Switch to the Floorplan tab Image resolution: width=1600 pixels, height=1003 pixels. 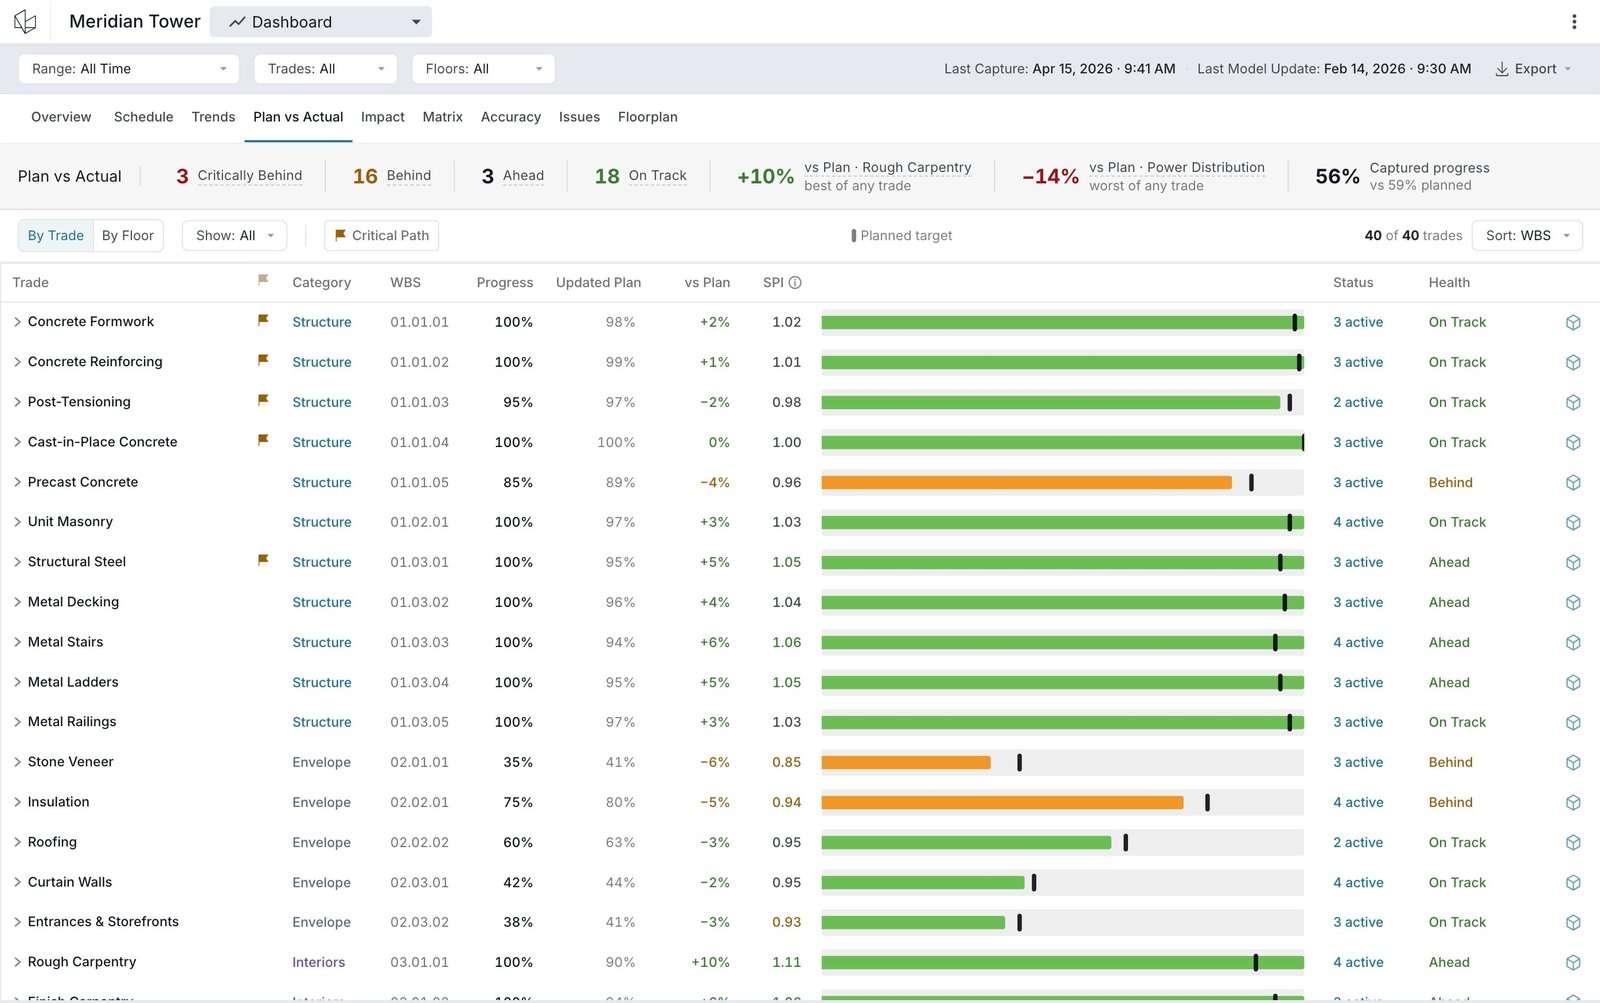tap(648, 117)
